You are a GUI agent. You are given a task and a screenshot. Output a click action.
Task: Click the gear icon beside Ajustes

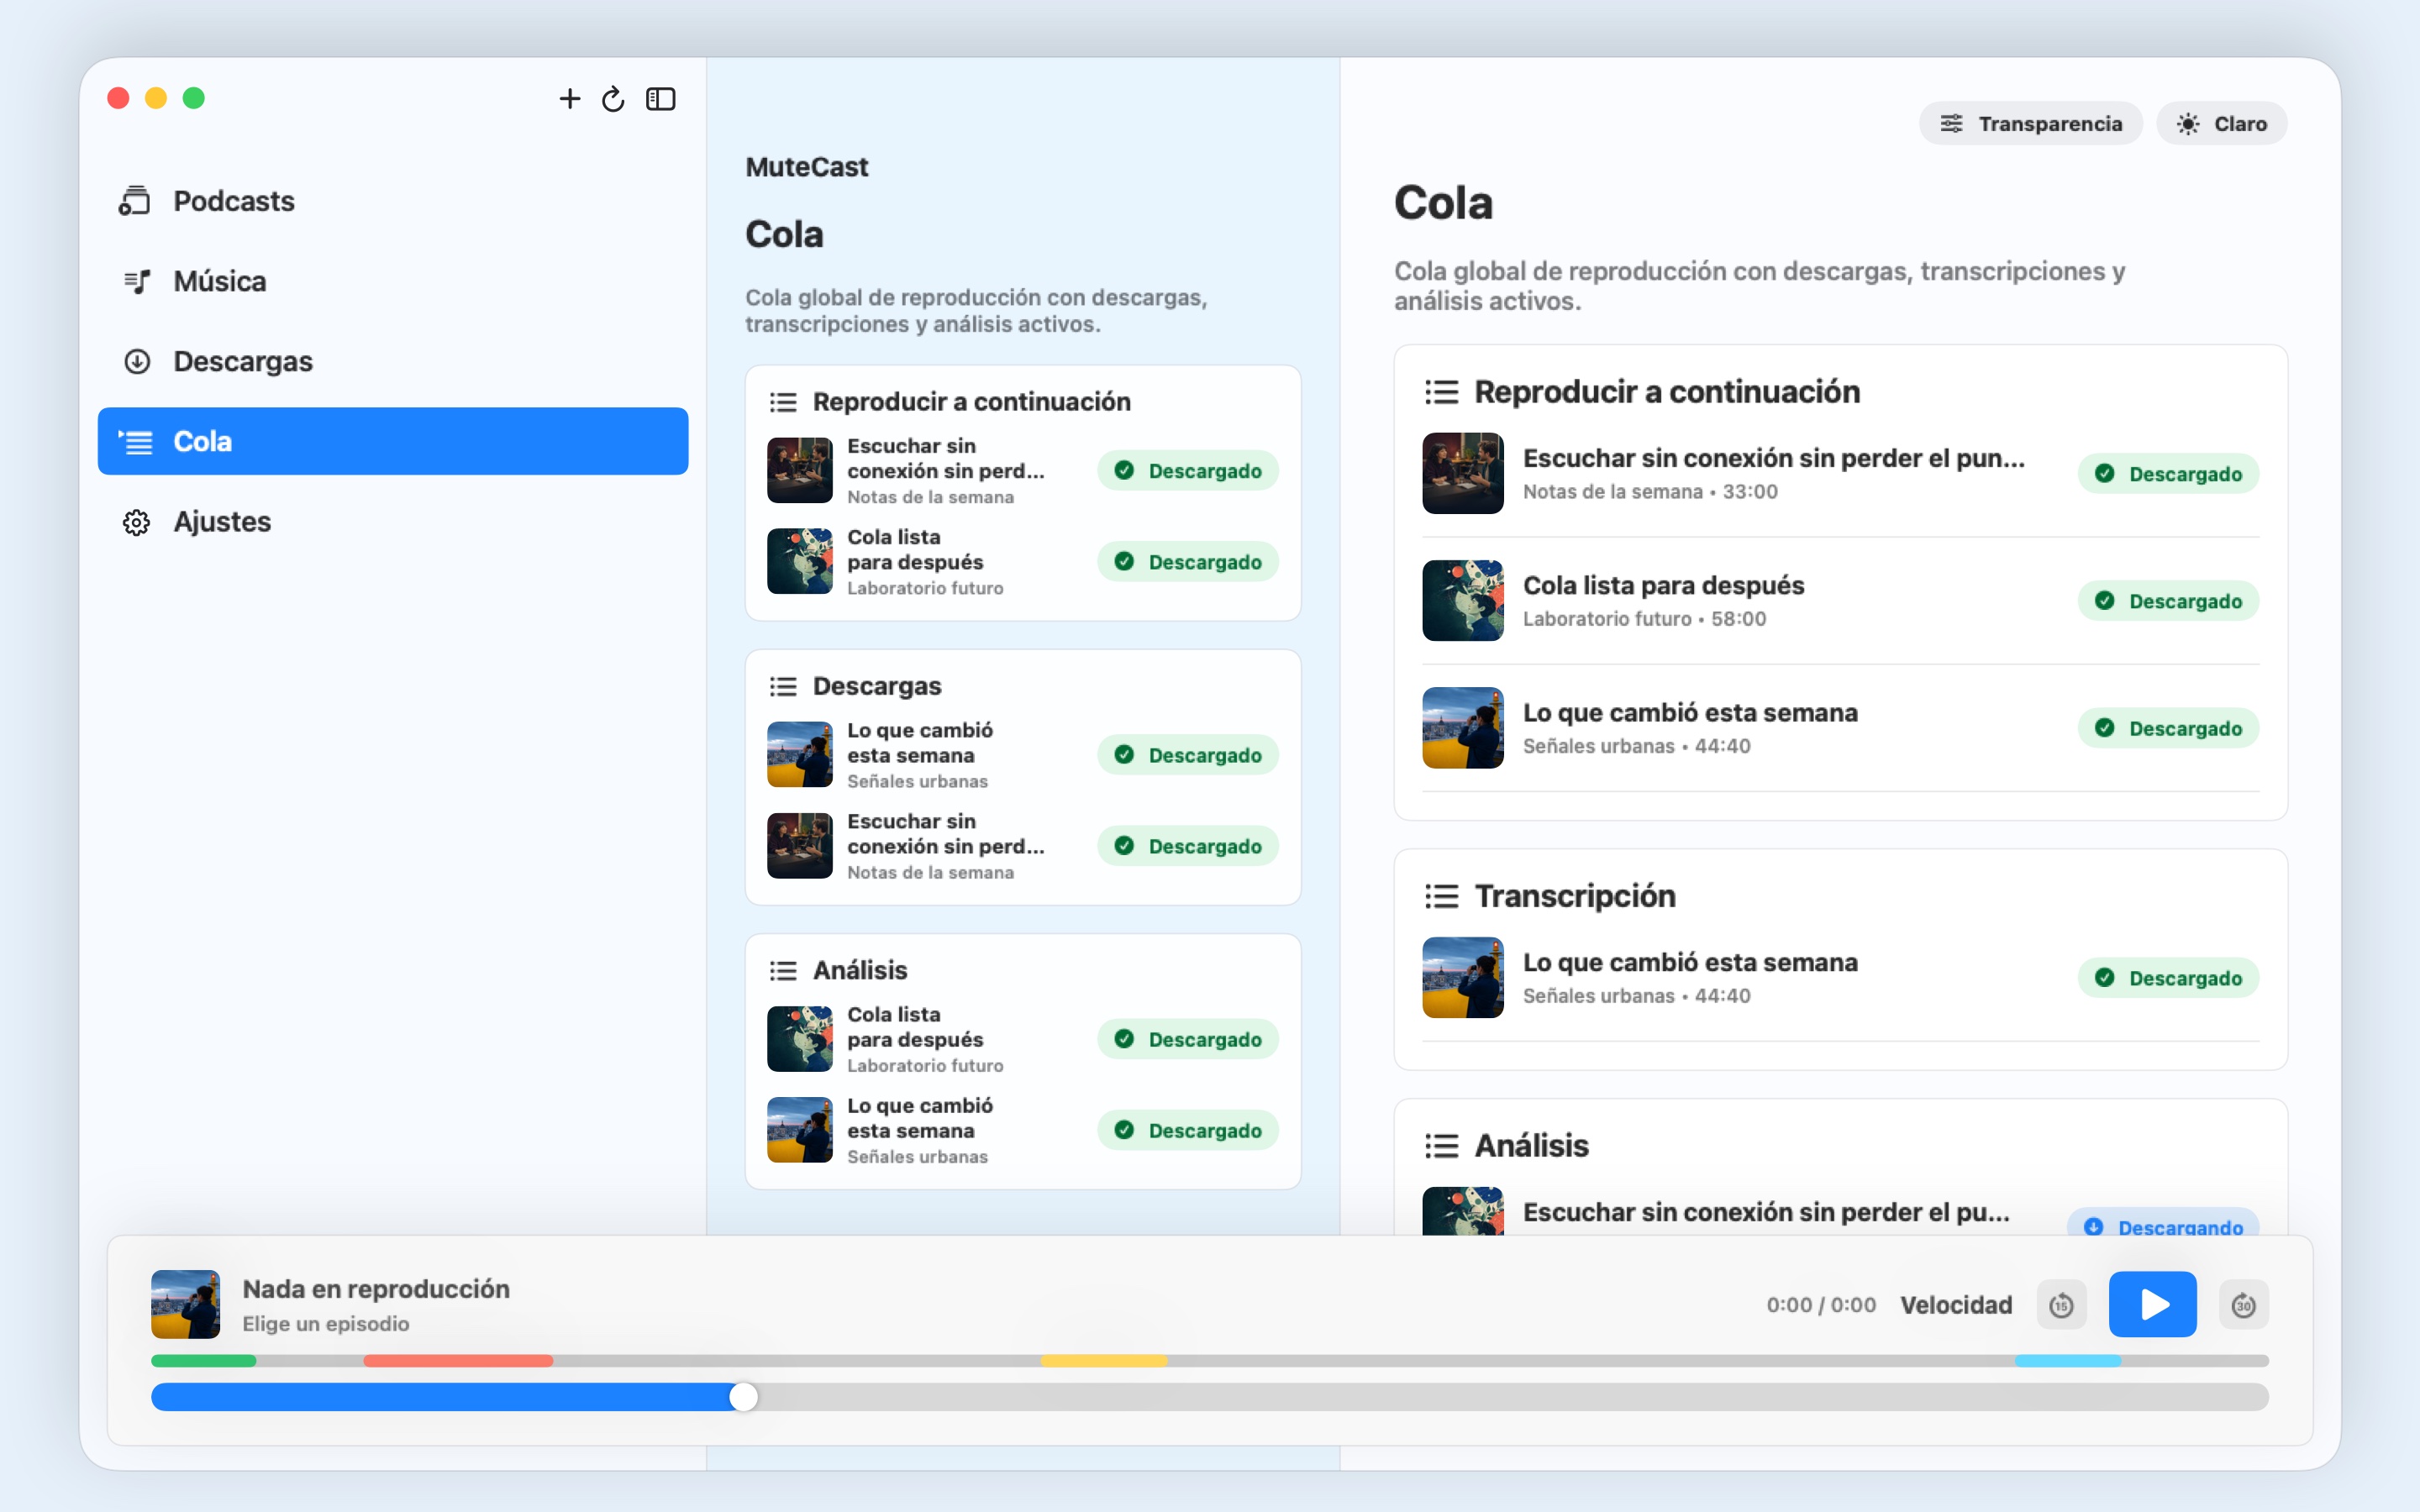tap(137, 522)
